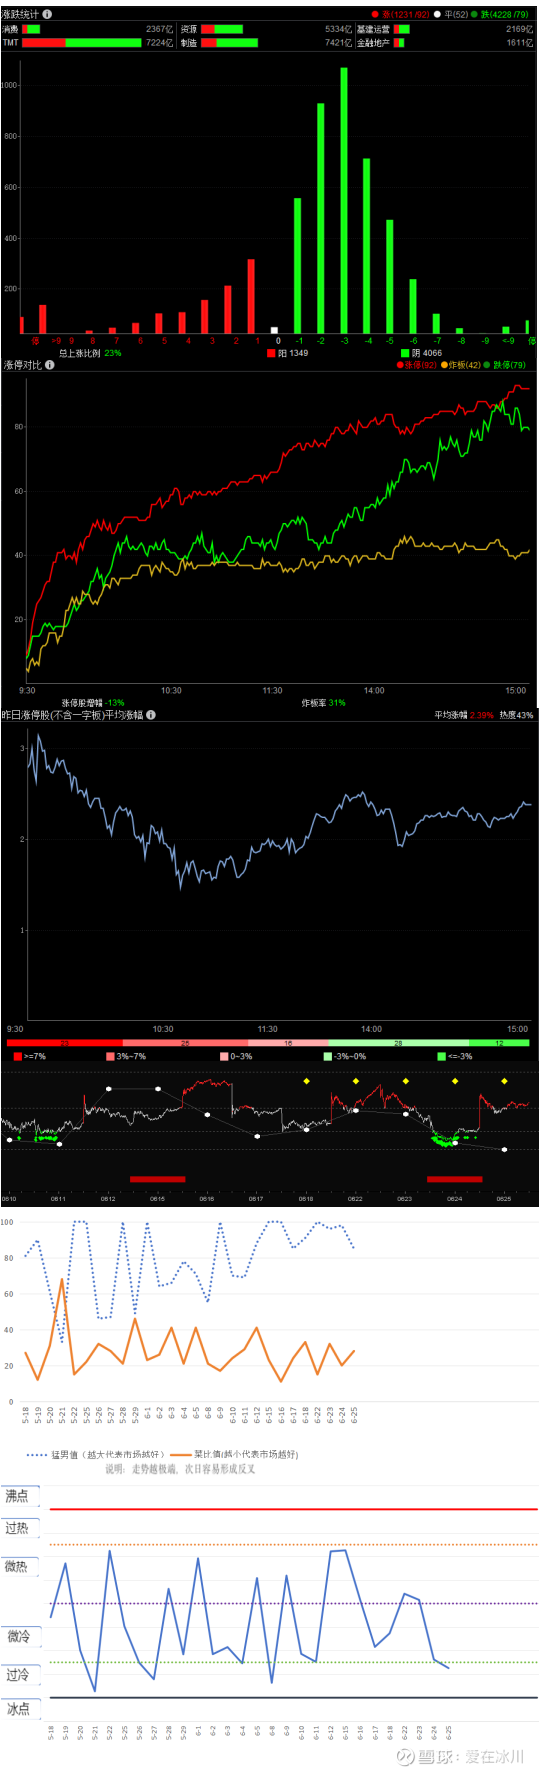The width and height of the screenshot is (540, 1773).
Task: Click the TMT sector money-flow bar
Action: 82,43
